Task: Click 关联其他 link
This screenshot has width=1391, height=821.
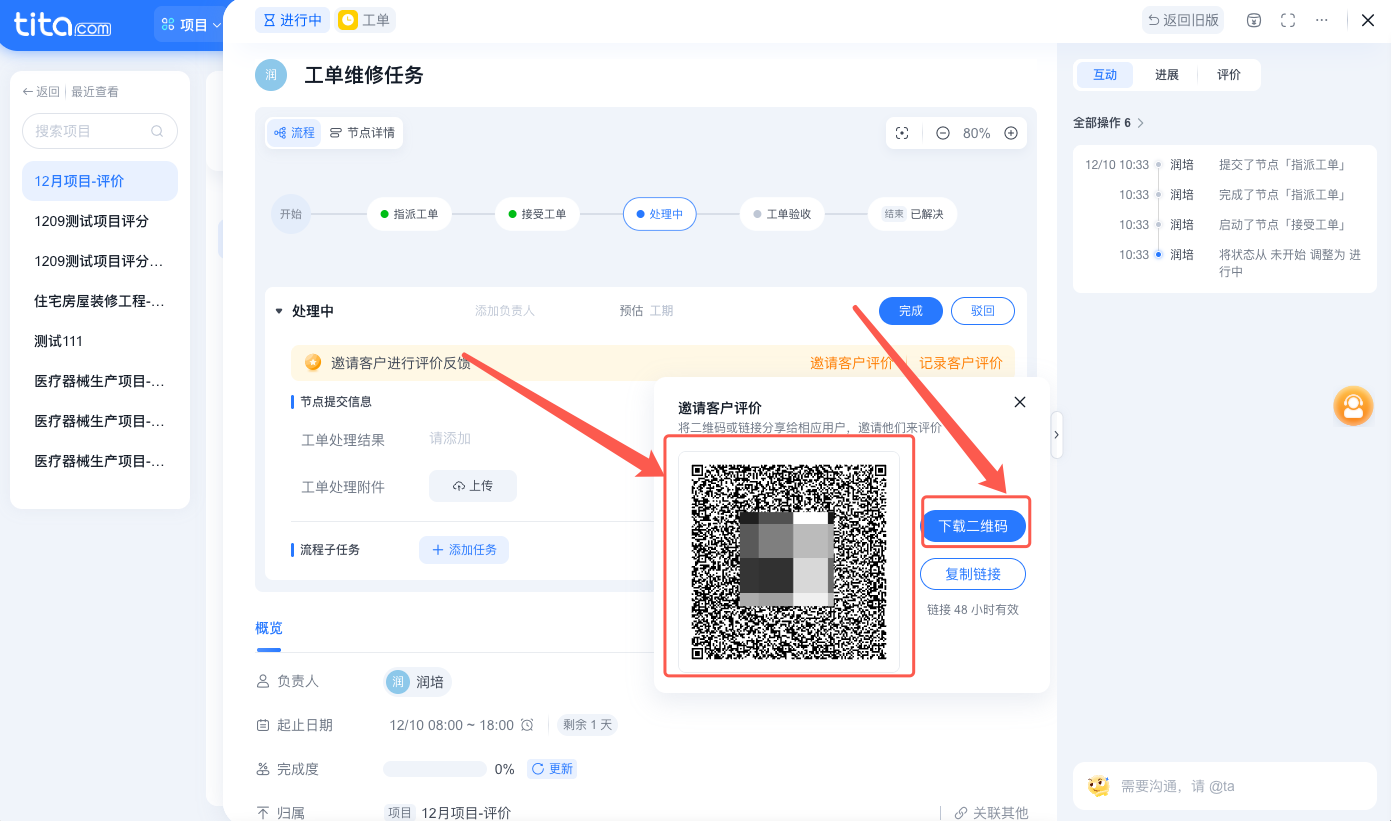Action: click(991, 813)
